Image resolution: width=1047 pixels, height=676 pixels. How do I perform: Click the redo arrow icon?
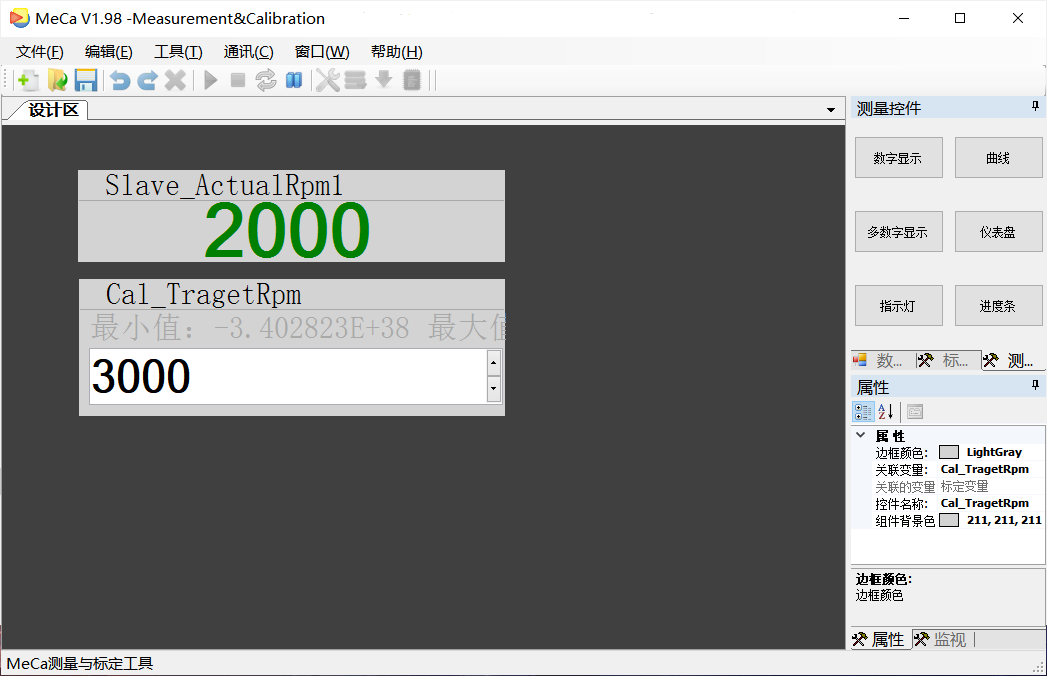click(148, 80)
